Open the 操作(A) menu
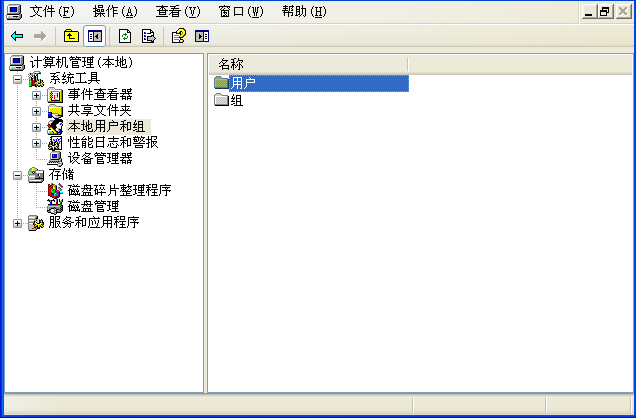 click(x=115, y=12)
